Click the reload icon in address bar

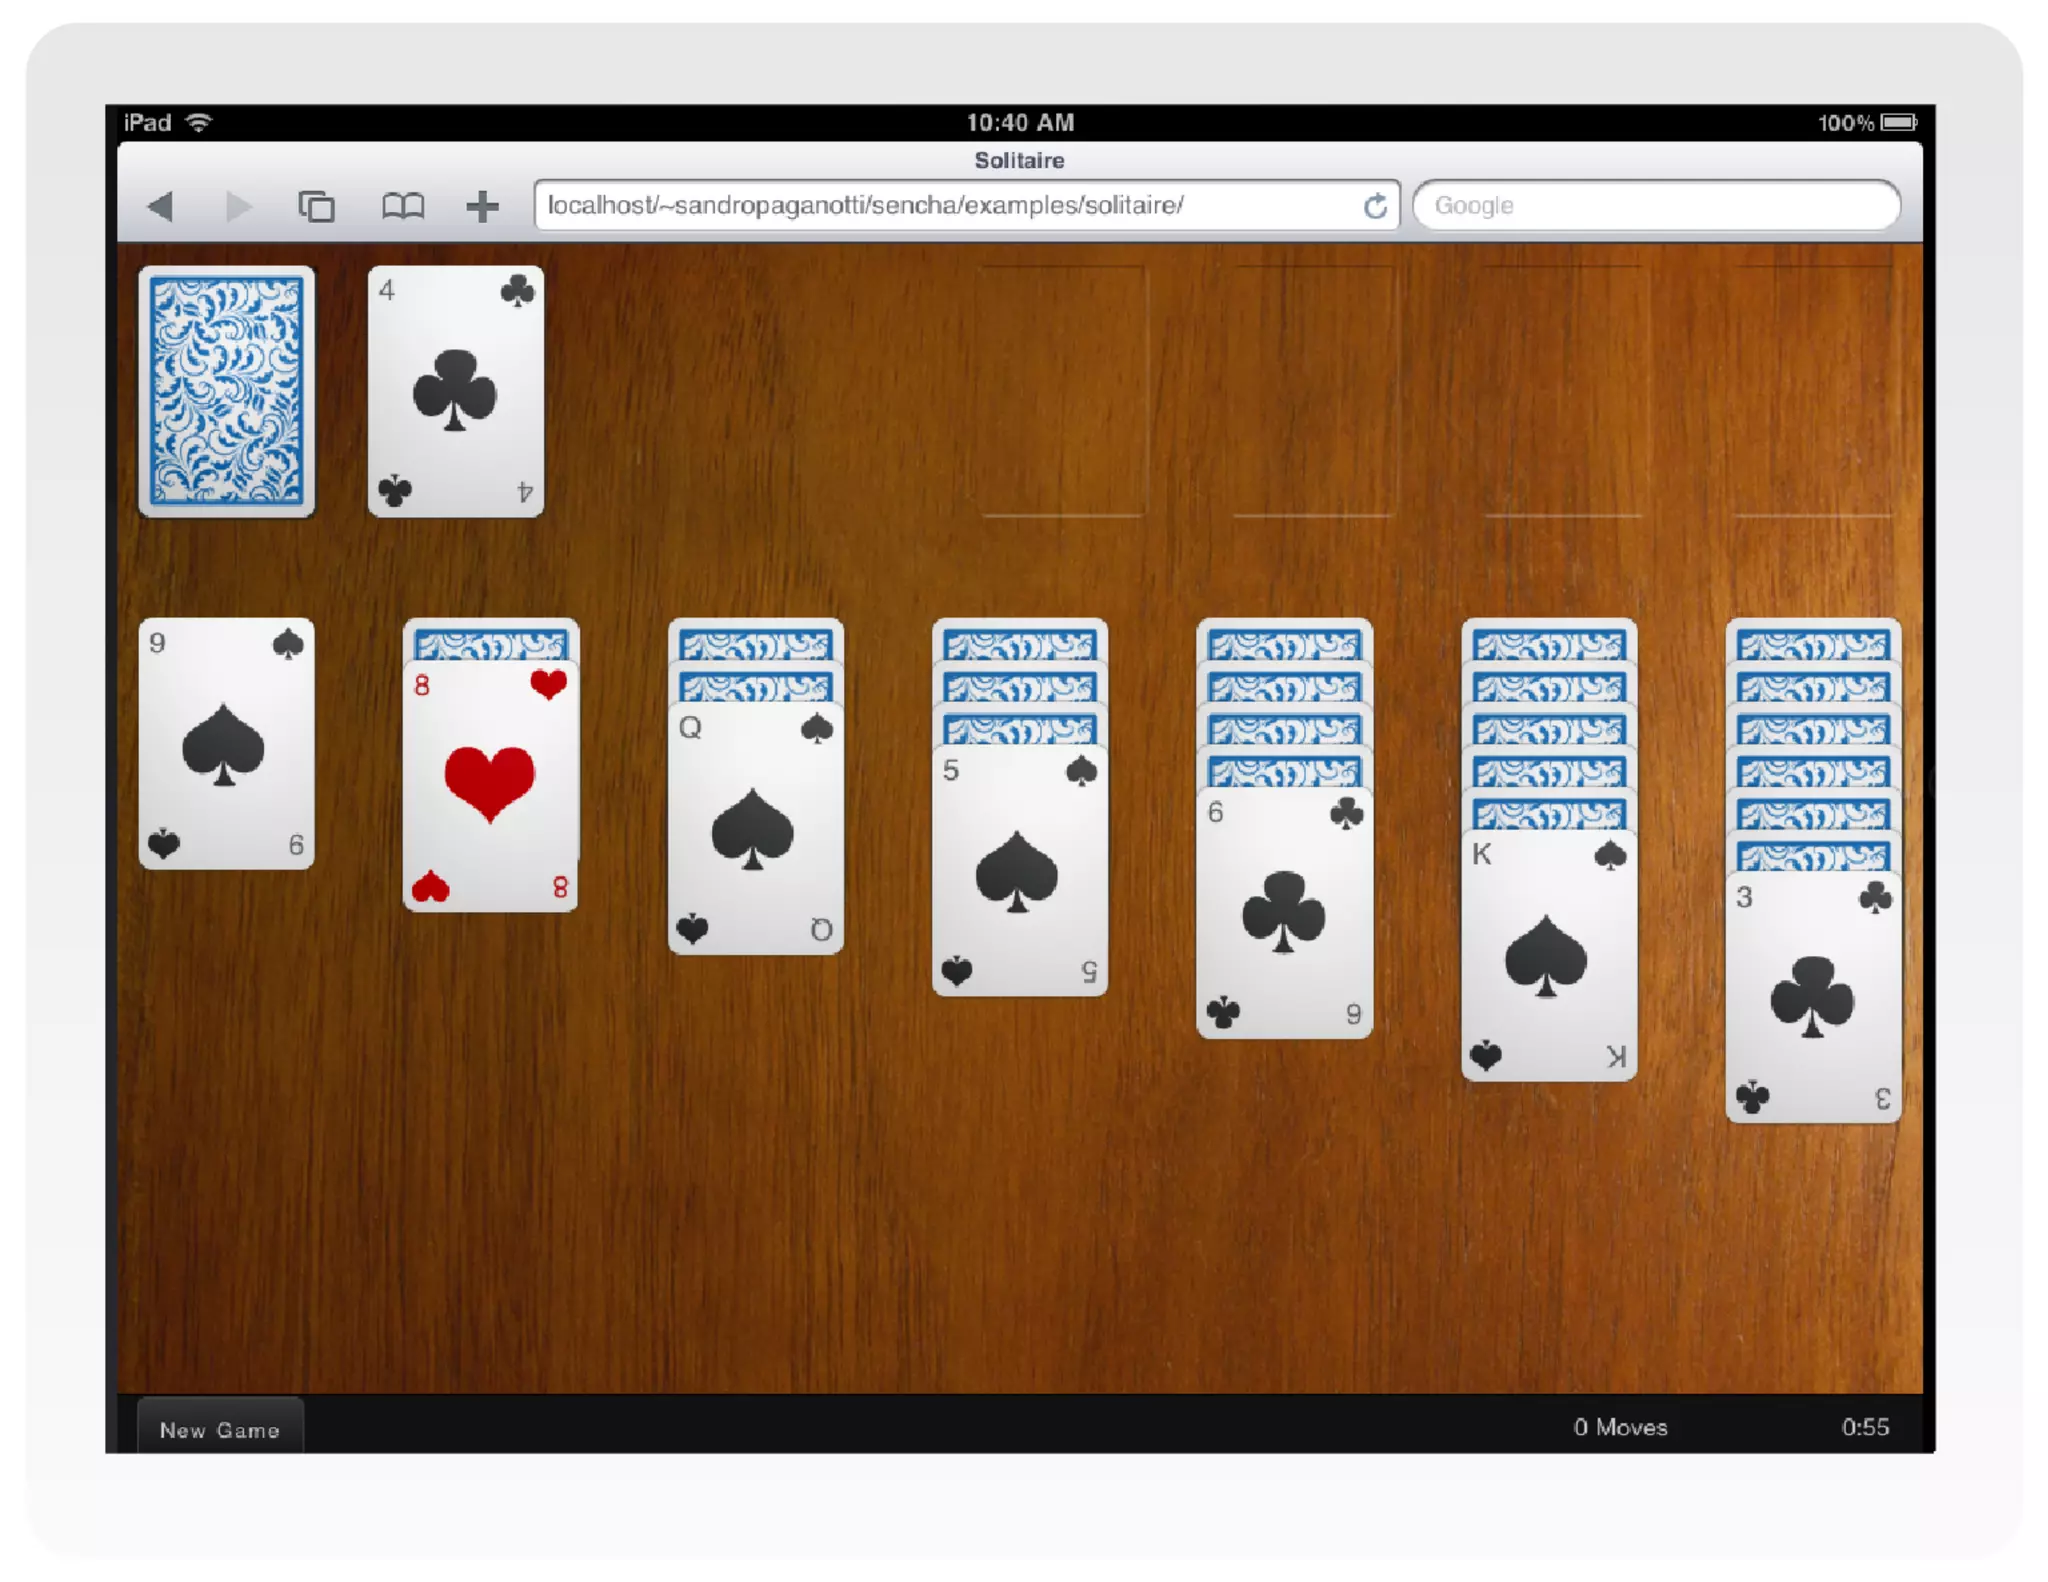click(x=1375, y=206)
